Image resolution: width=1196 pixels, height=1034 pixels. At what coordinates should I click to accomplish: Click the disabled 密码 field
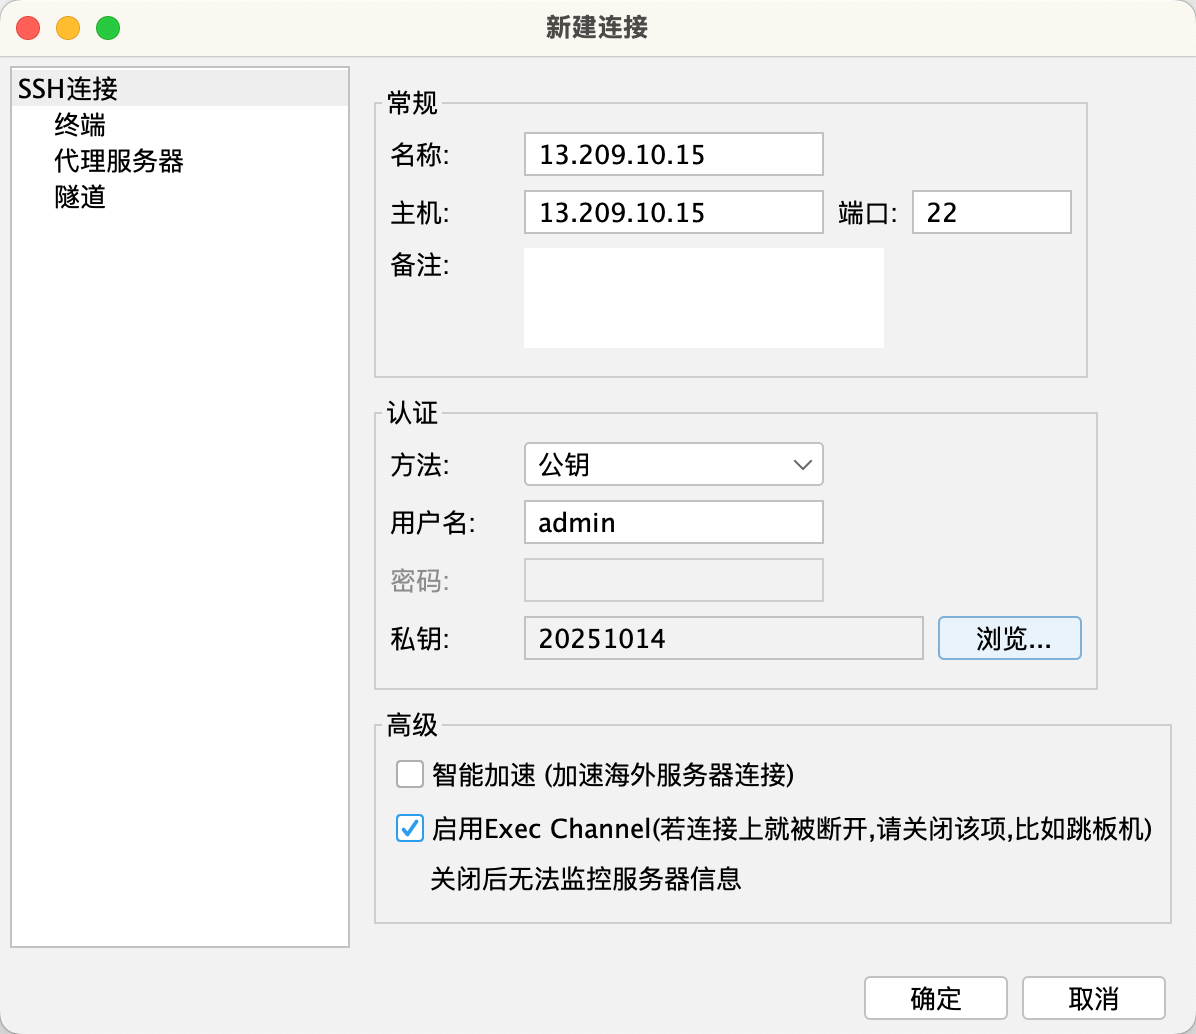coord(673,581)
